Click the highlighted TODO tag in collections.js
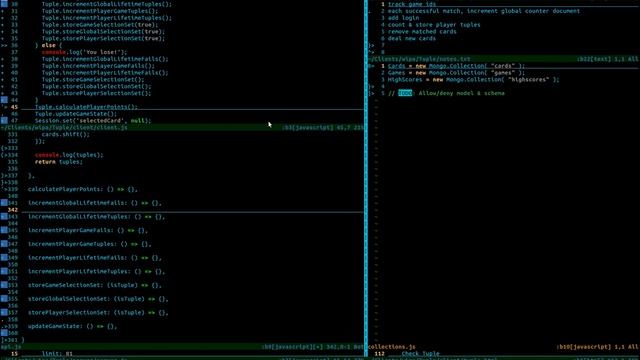Image resolution: width=640 pixels, height=360 pixels. pos(404,93)
